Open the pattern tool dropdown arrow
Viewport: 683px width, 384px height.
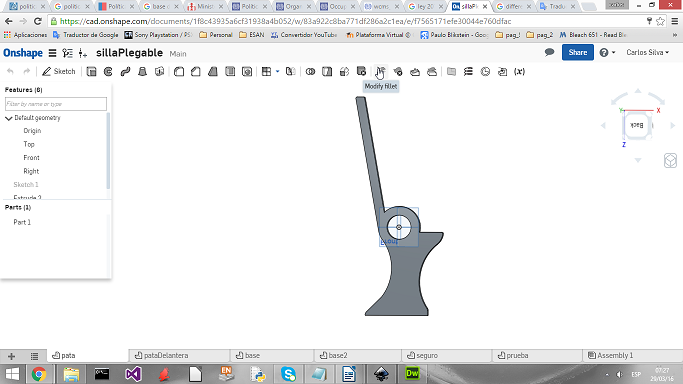(x=277, y=71)
